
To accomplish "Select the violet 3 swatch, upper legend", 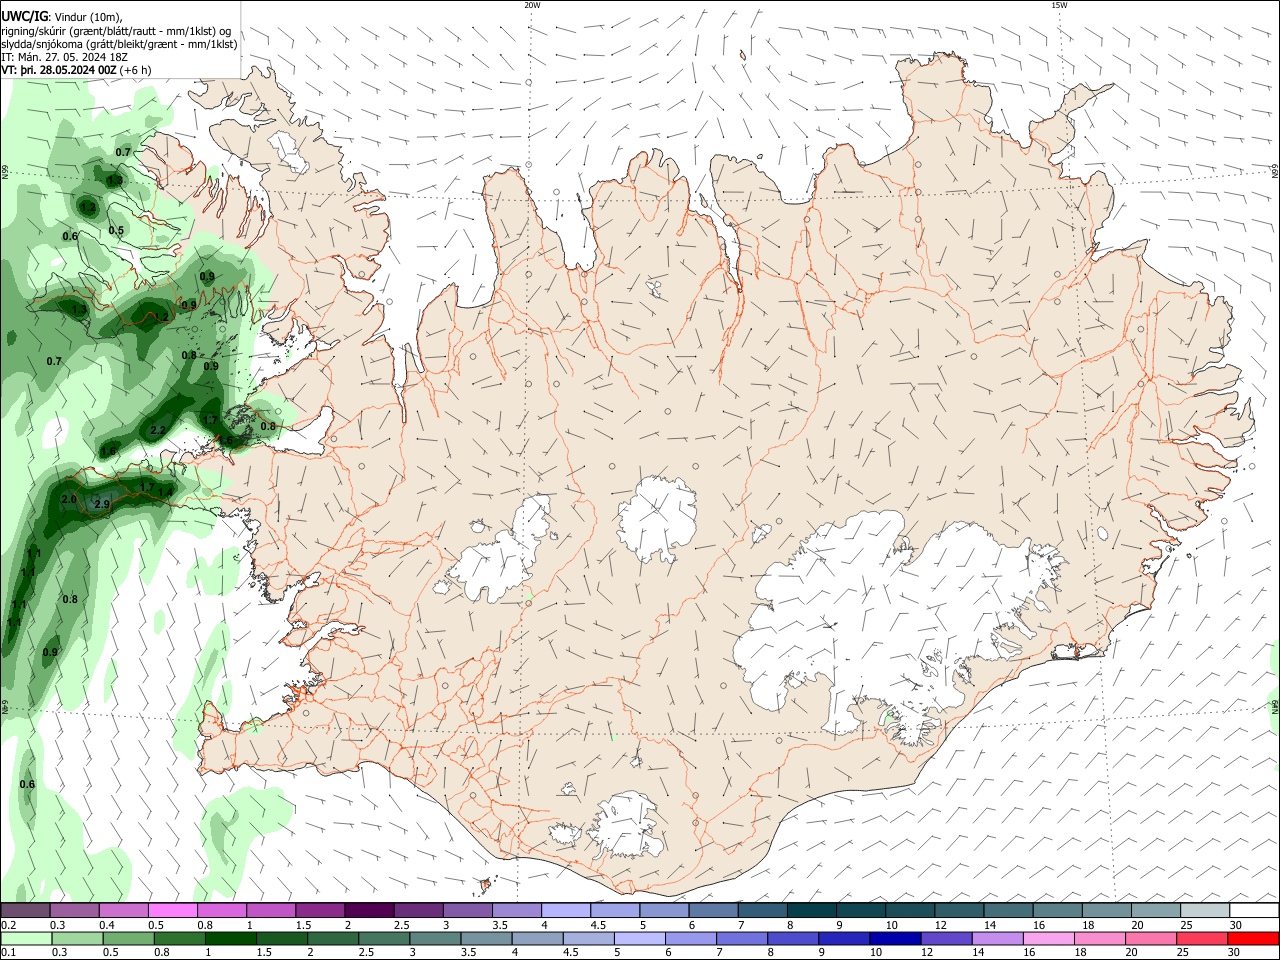I will (x=467, y=910).
